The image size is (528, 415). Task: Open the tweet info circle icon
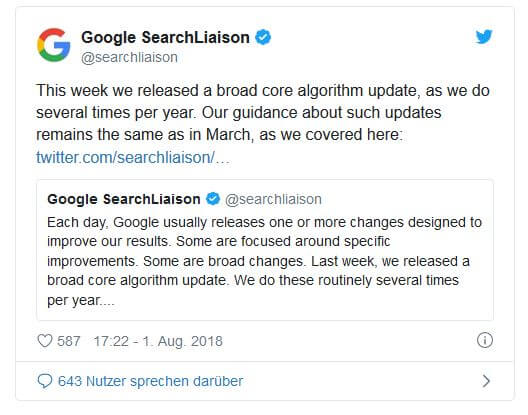485,340
